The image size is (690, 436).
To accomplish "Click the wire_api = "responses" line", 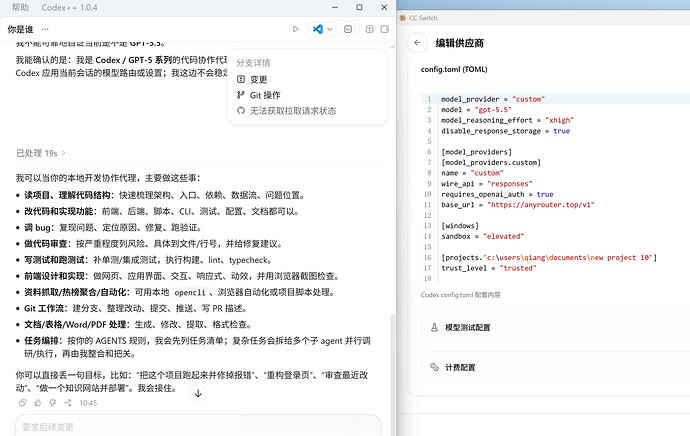I will pyautogui.click(x=487, y=183).
